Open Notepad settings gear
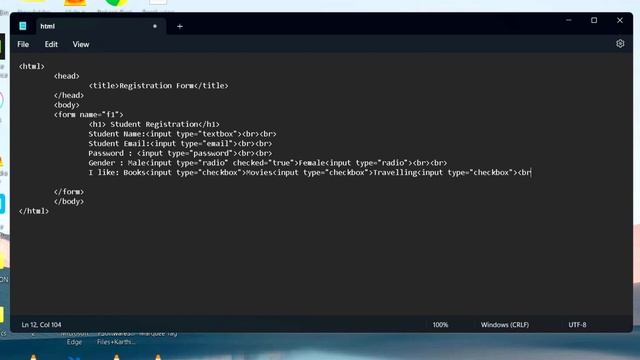Image resolution: width=640 pixels, height=360 pixels. [620, 44]
